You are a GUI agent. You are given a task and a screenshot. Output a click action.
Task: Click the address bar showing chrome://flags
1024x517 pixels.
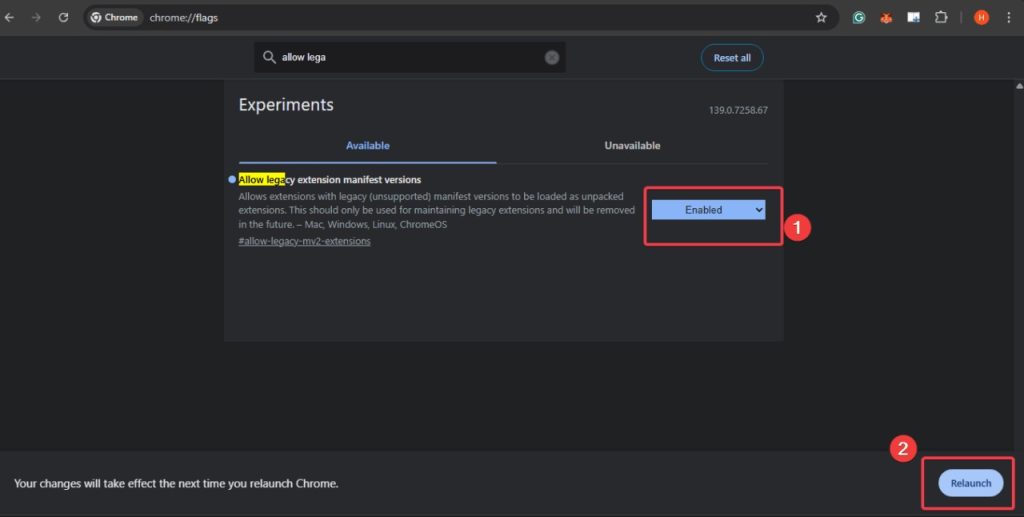coord(450,17)
